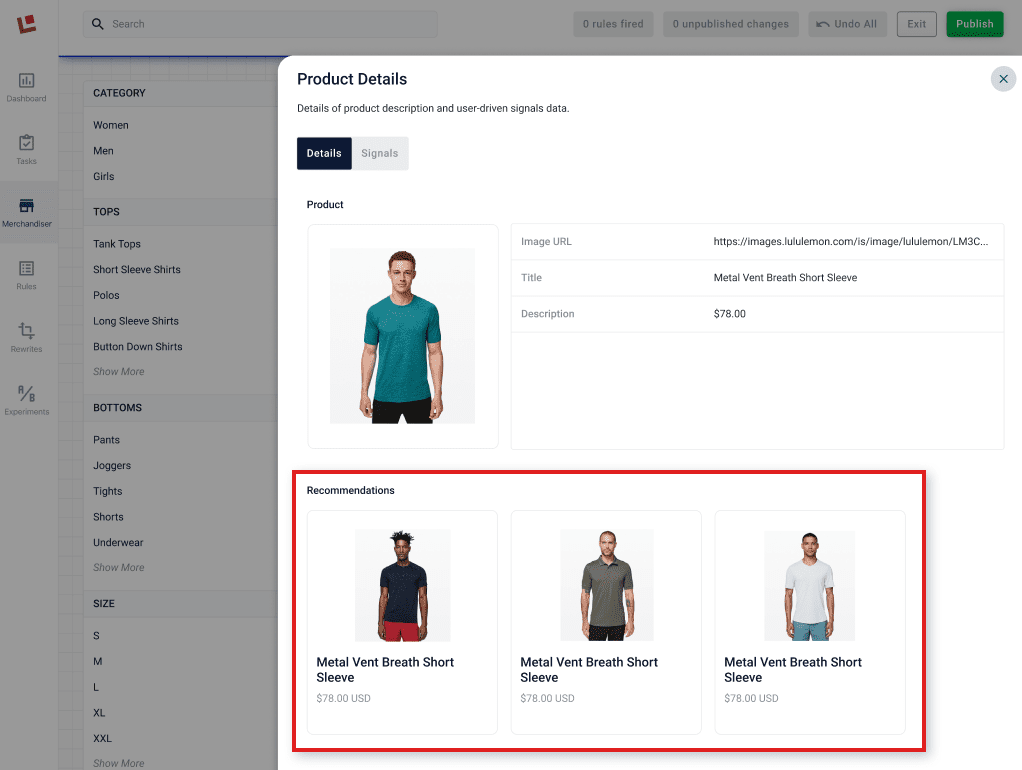Filter by Button Down Shirts
Image resolution: width=1022 pixels, height=770 pixels.
click(138, 347)
